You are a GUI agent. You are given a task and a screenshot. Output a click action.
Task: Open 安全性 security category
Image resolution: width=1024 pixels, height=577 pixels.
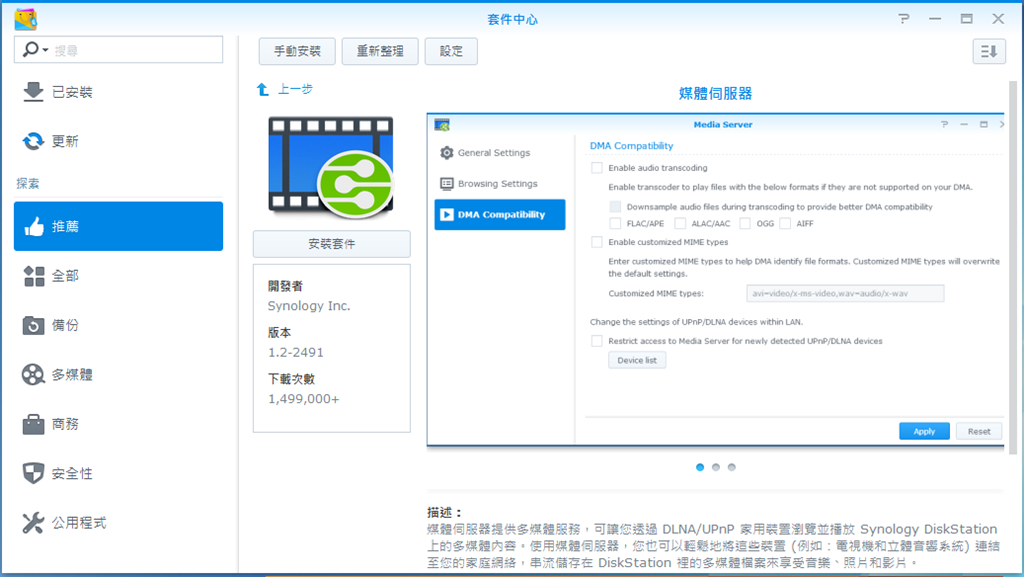tap(118, 473)
